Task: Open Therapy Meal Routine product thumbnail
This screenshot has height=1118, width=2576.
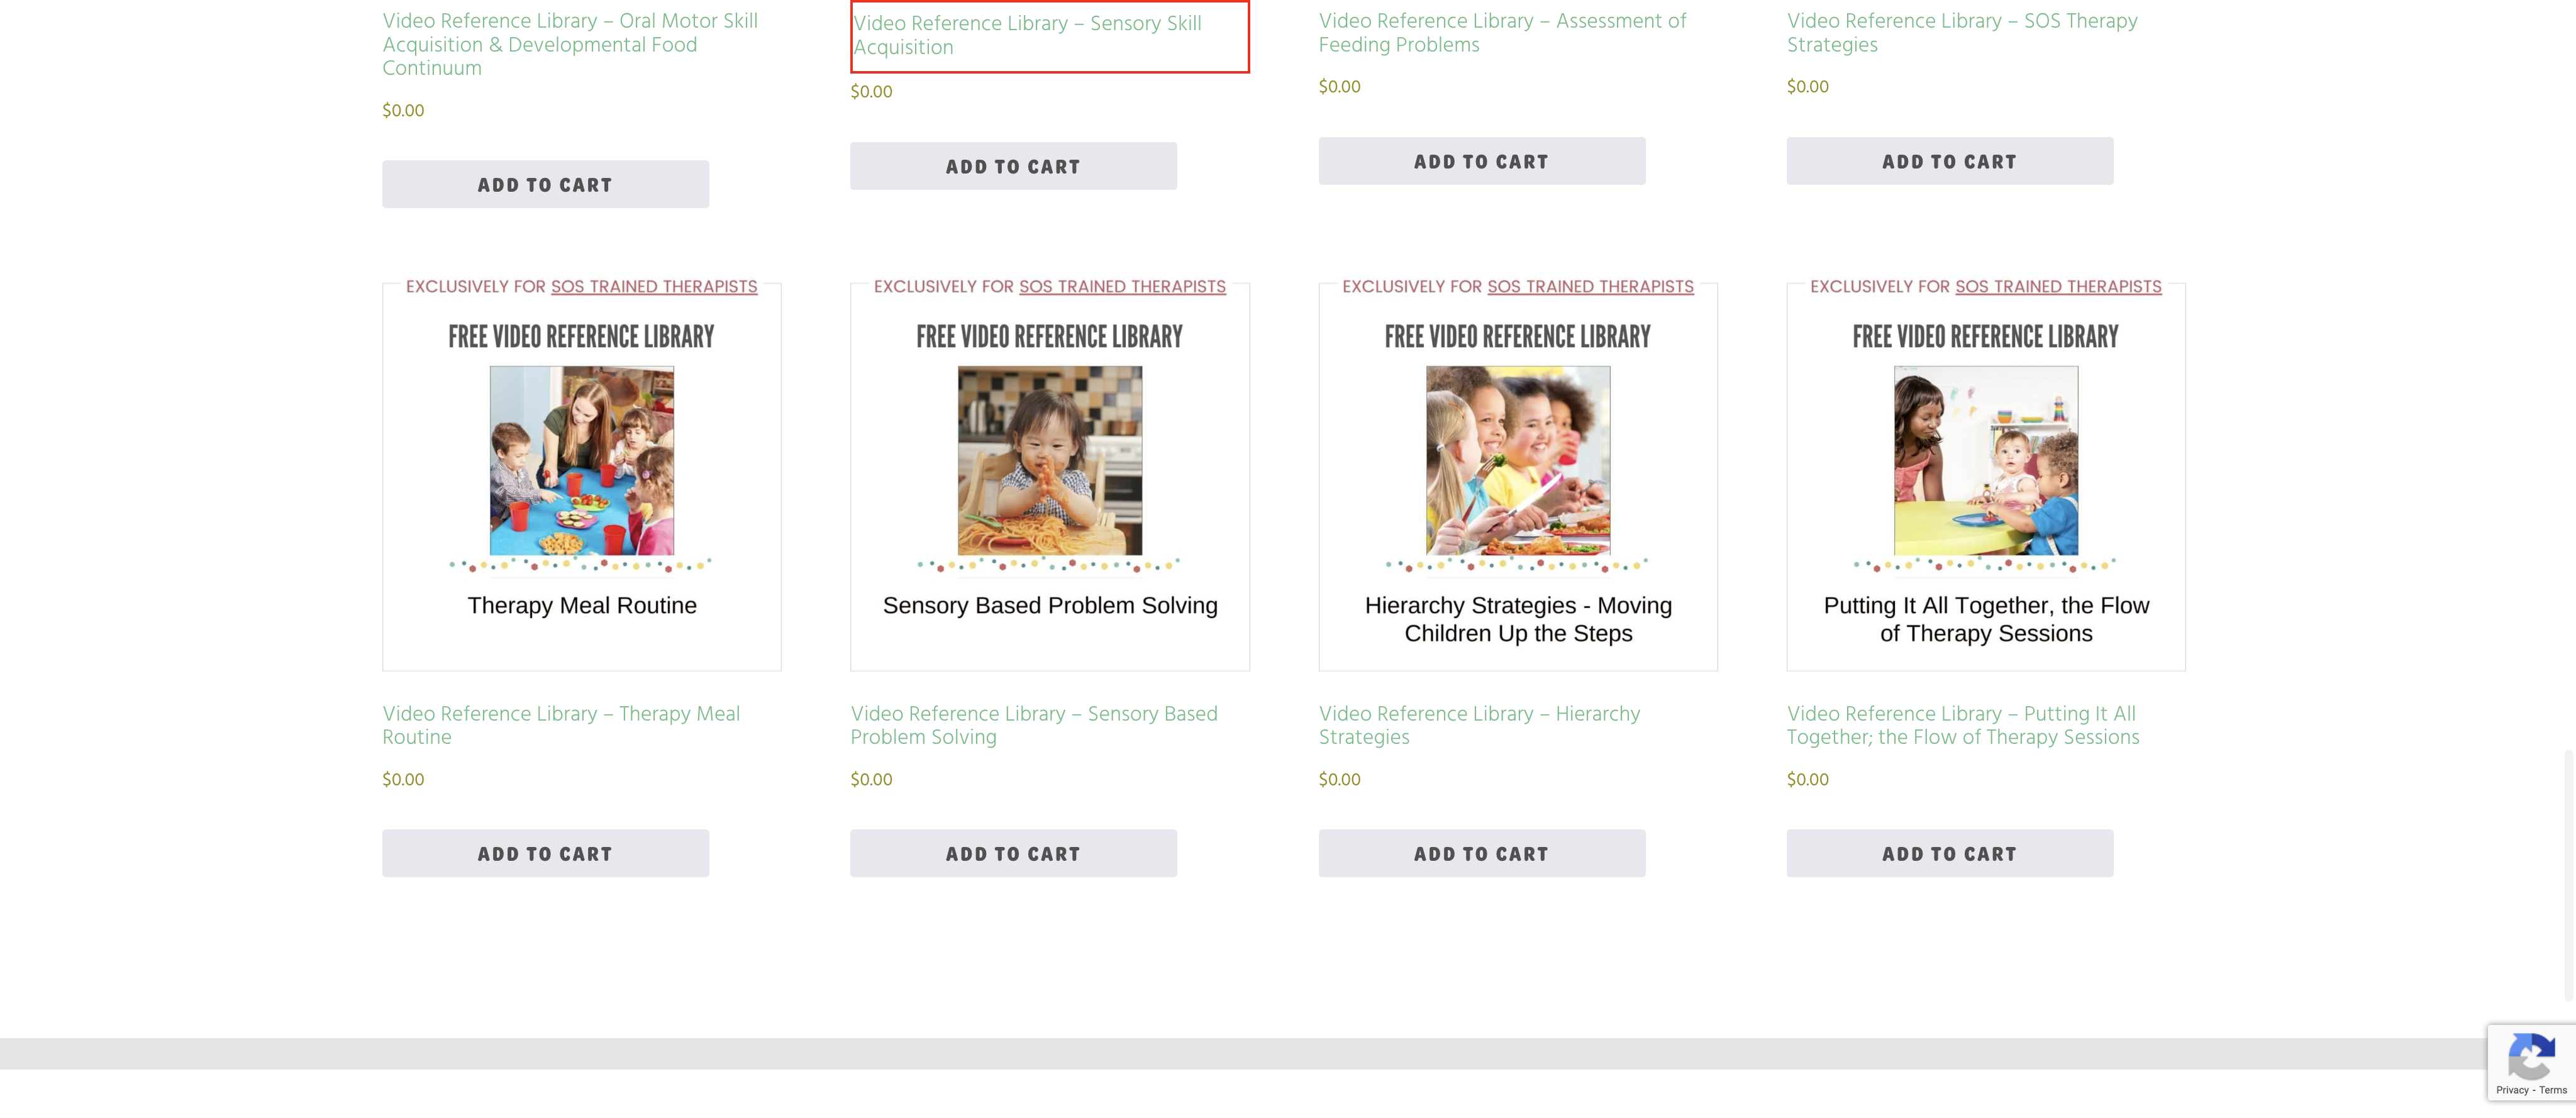Action: pyautogui.click(x=581, y=476)
